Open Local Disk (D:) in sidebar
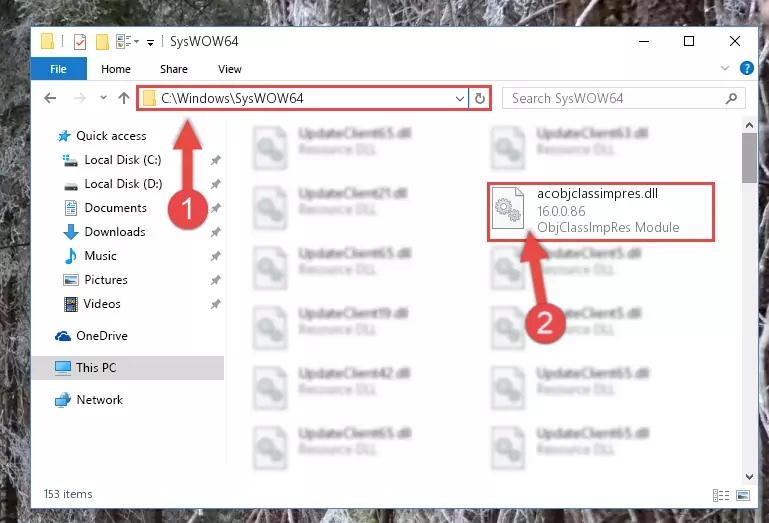This screenshot has height=523, width=769. click(x=123, y=183)
